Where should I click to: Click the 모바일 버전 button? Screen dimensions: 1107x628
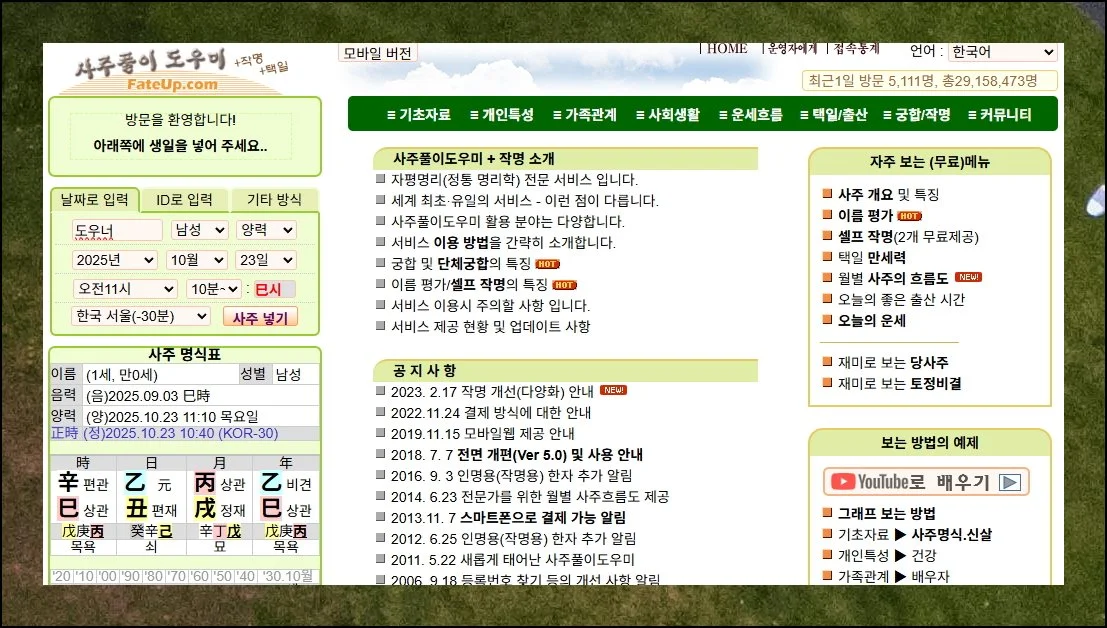(x=377, y=54)
